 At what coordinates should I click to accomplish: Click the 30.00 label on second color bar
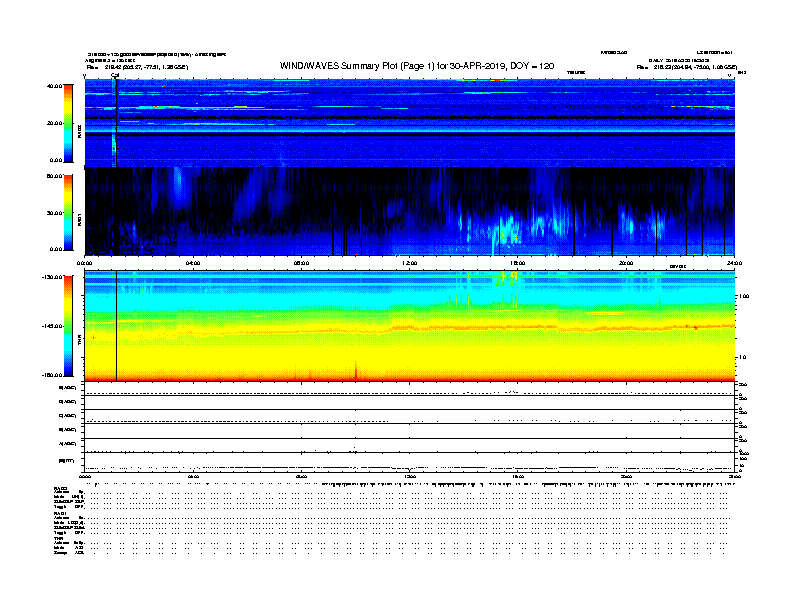click(x=55, y=213)
